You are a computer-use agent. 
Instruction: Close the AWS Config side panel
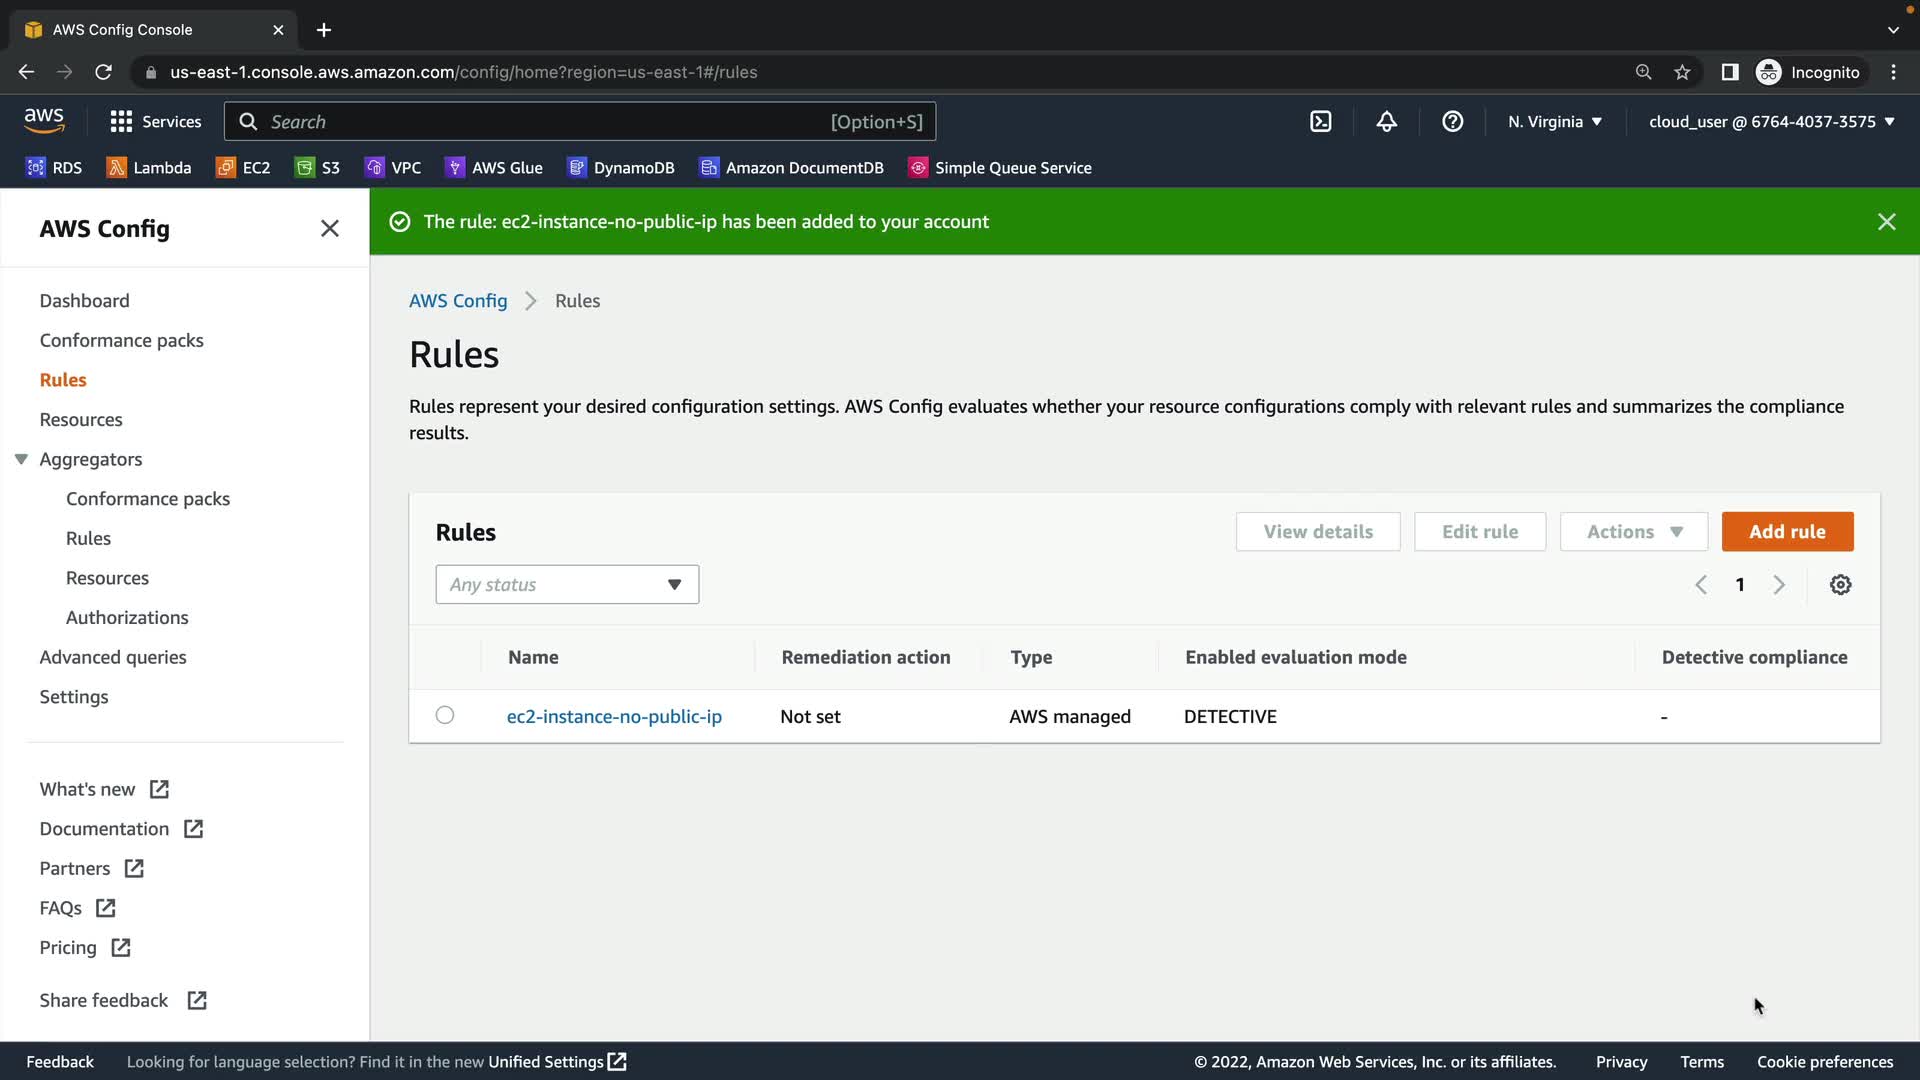pos(329,229)
